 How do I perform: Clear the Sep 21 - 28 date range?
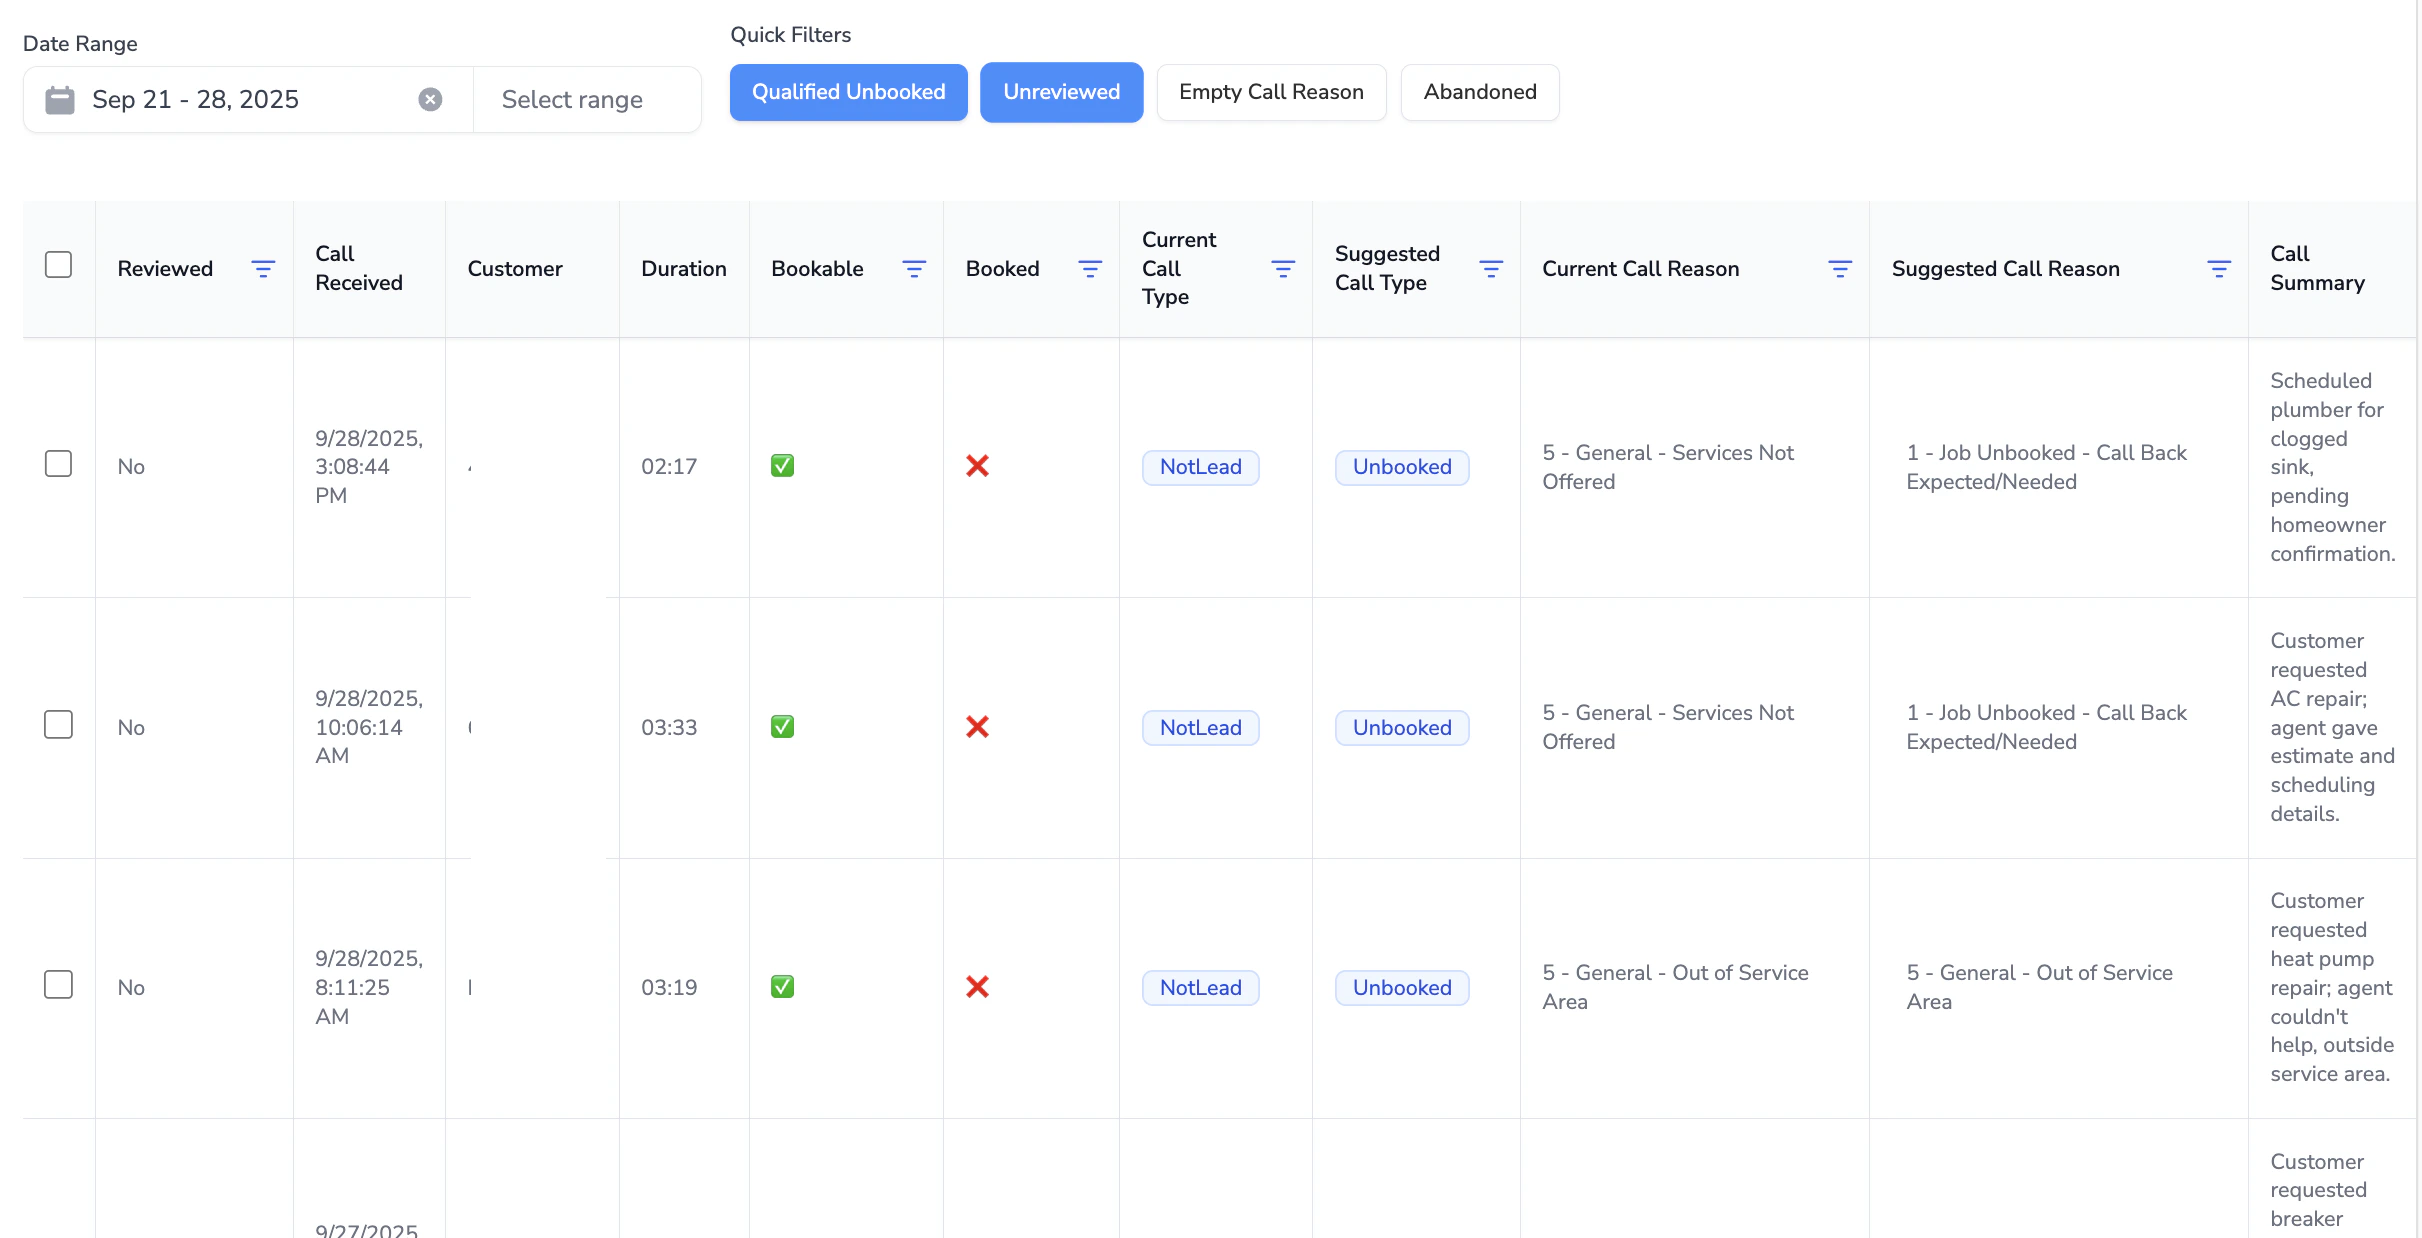pyautogui.click(x=430, y=99)
